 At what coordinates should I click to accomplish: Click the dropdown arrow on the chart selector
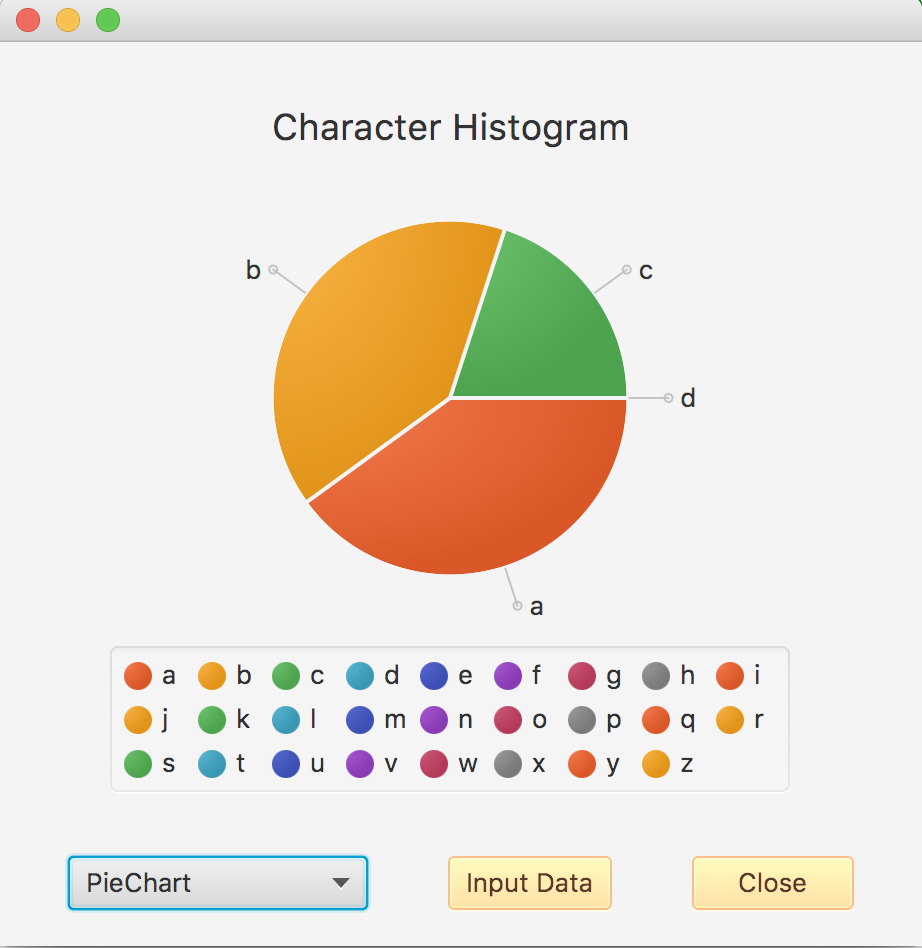pos(342,883)
